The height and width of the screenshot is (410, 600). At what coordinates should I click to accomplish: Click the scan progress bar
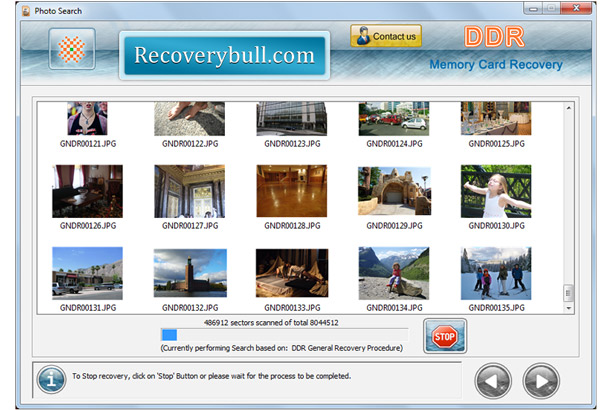click(284, 335)
